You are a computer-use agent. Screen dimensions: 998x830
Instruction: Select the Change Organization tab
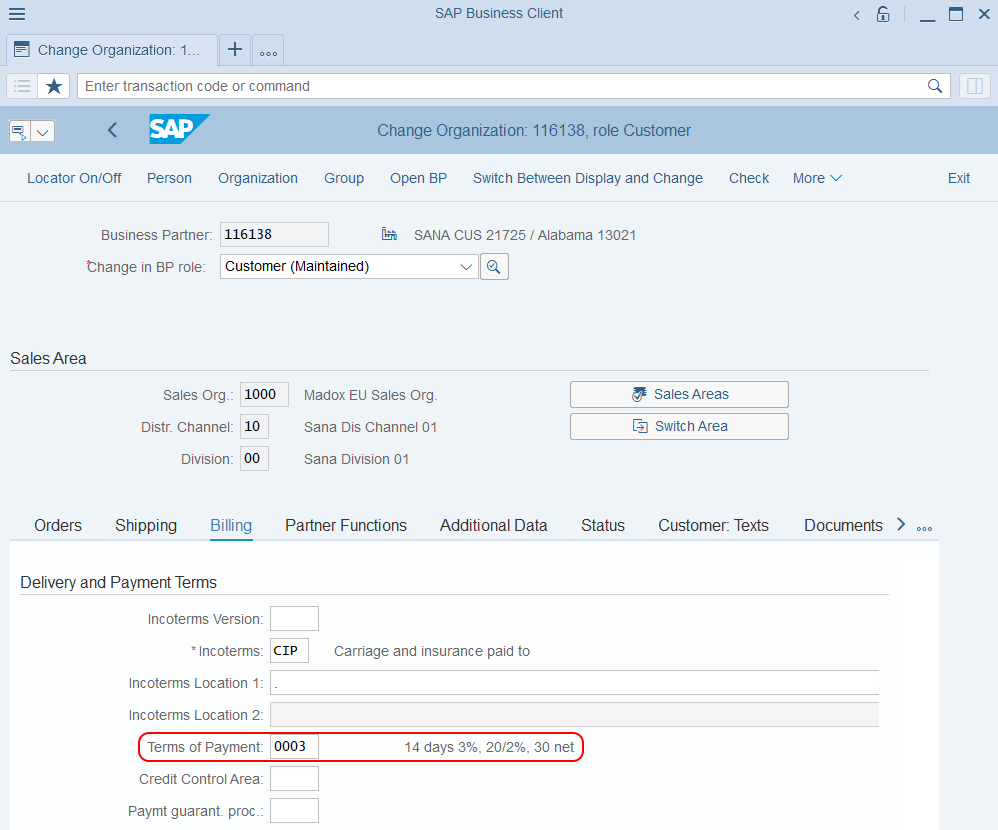pyautogui.click(x=112, y=50)
